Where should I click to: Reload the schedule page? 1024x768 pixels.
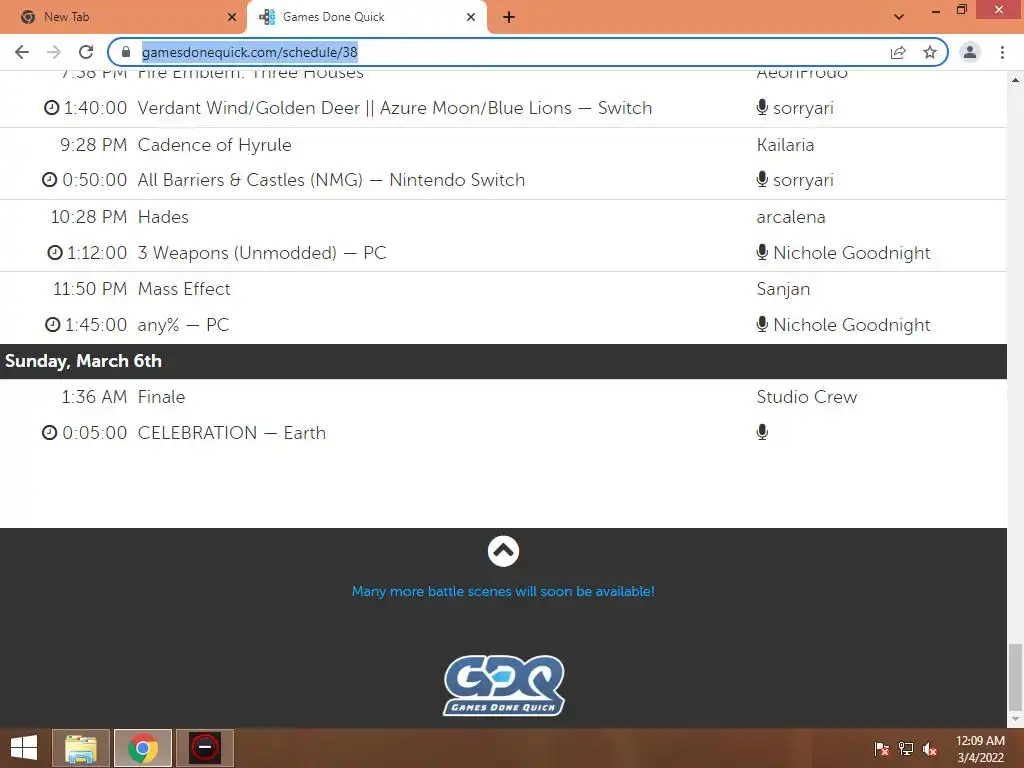[86, 52]
